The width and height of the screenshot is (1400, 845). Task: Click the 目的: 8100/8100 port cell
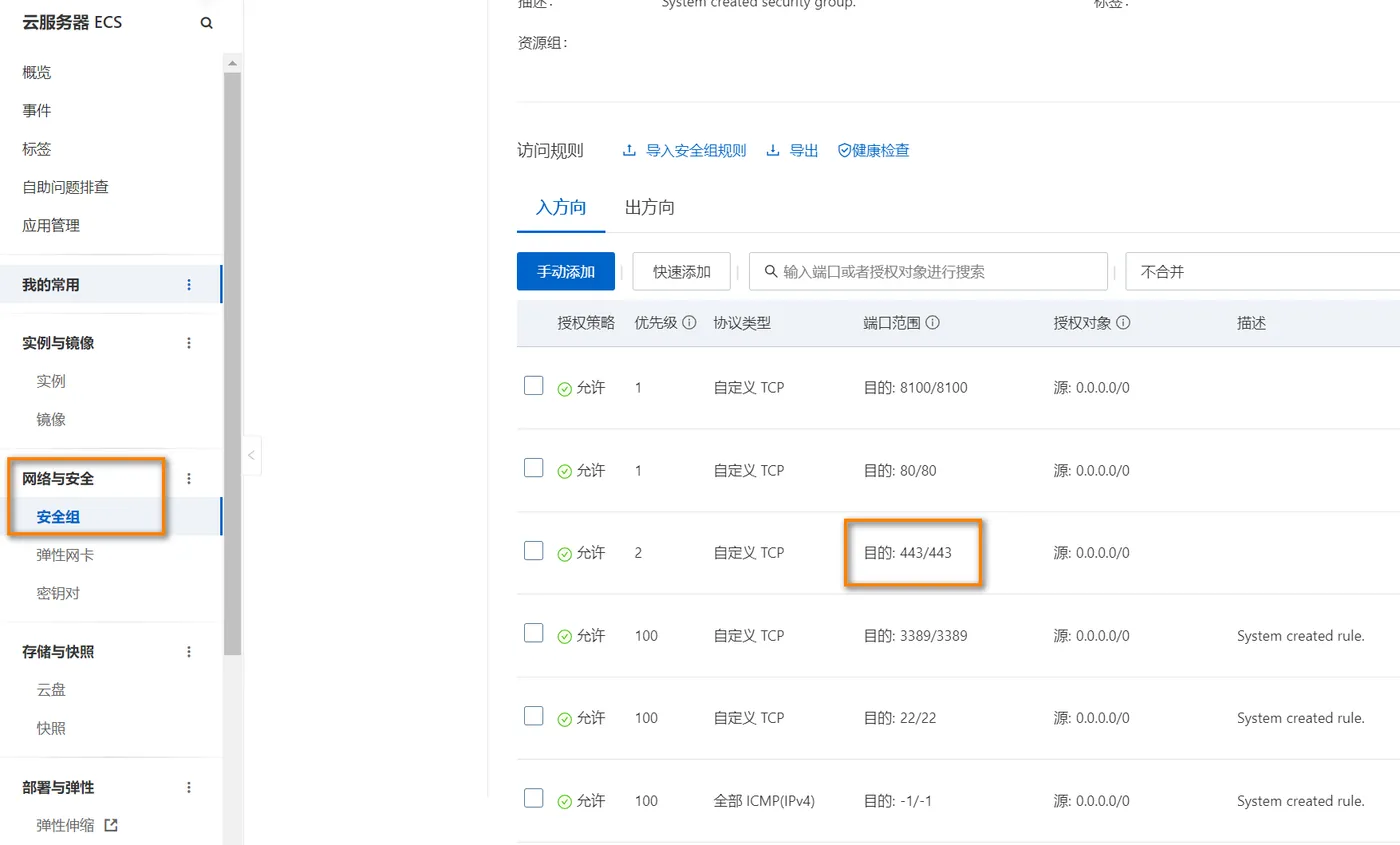click(916, 388)
